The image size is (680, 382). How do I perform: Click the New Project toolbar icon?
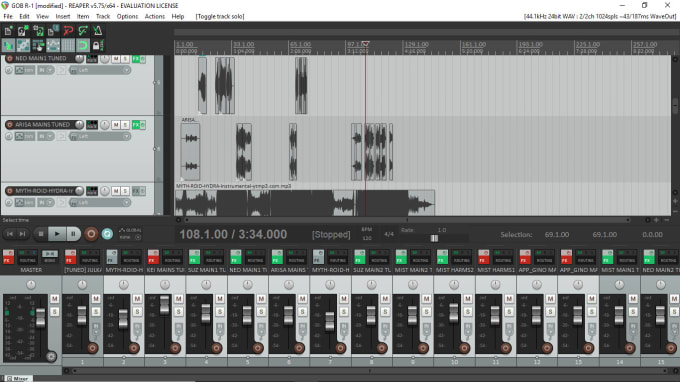coord(8,31)
